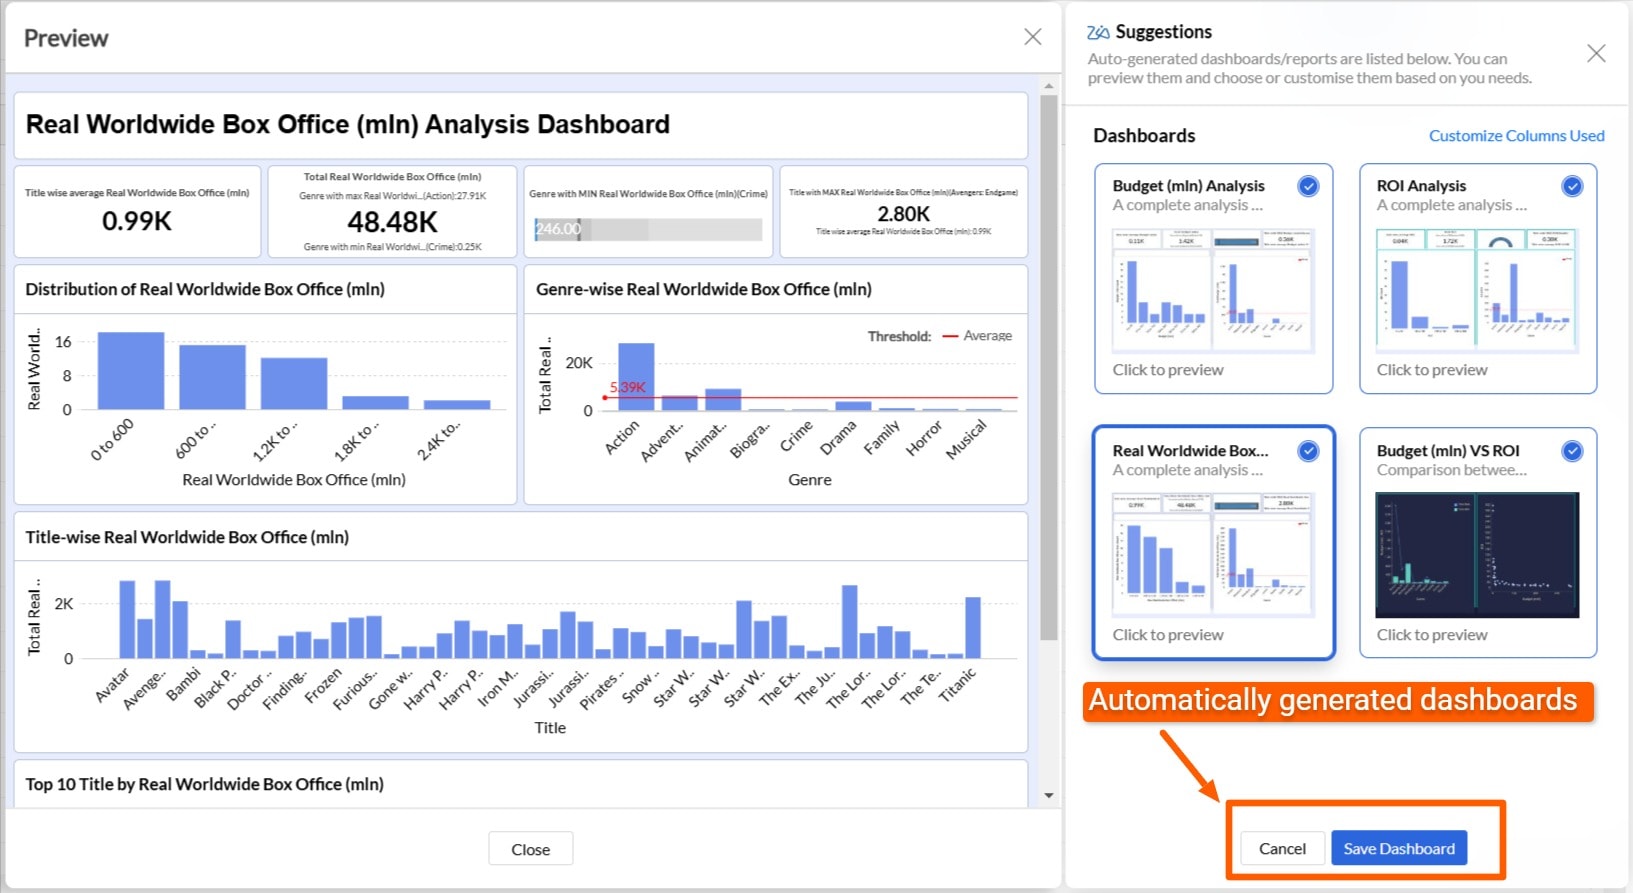The width and height of the screenshot is (1633, 893).
Task: Uncheck the Real Worldwide Box dashboard checkmark
Action: click(x=1308, y=451)
